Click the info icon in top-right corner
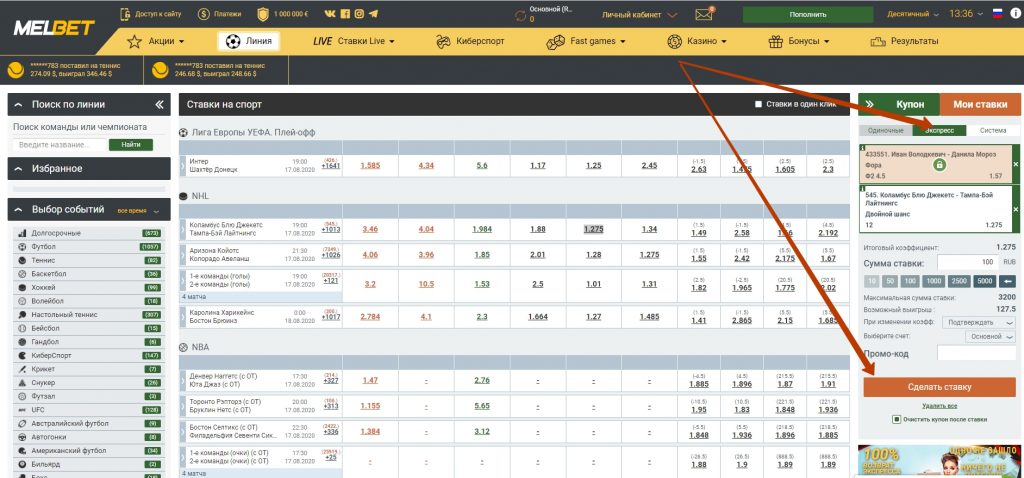 [1015, 14]
